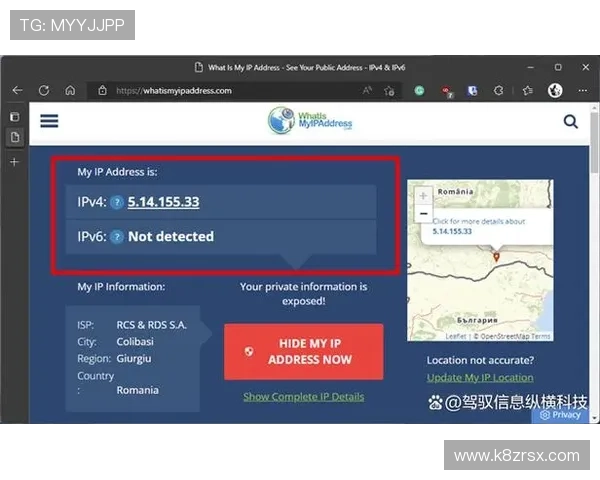The width and height of the screenshot is (600, 480).
Task: Zoom in on the map with plus button
Action: tap(423, 196)
